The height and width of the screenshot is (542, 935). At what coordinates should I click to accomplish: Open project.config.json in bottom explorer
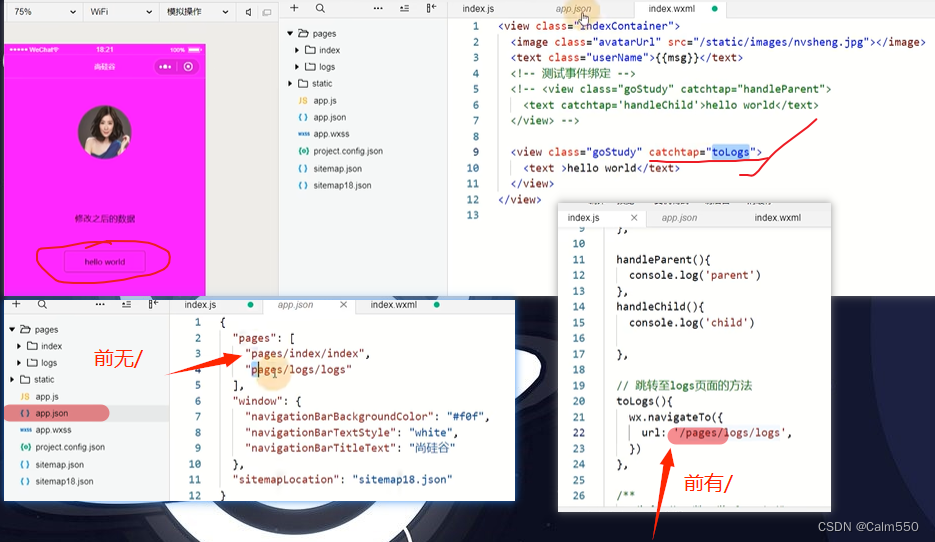tap(70, 447)
